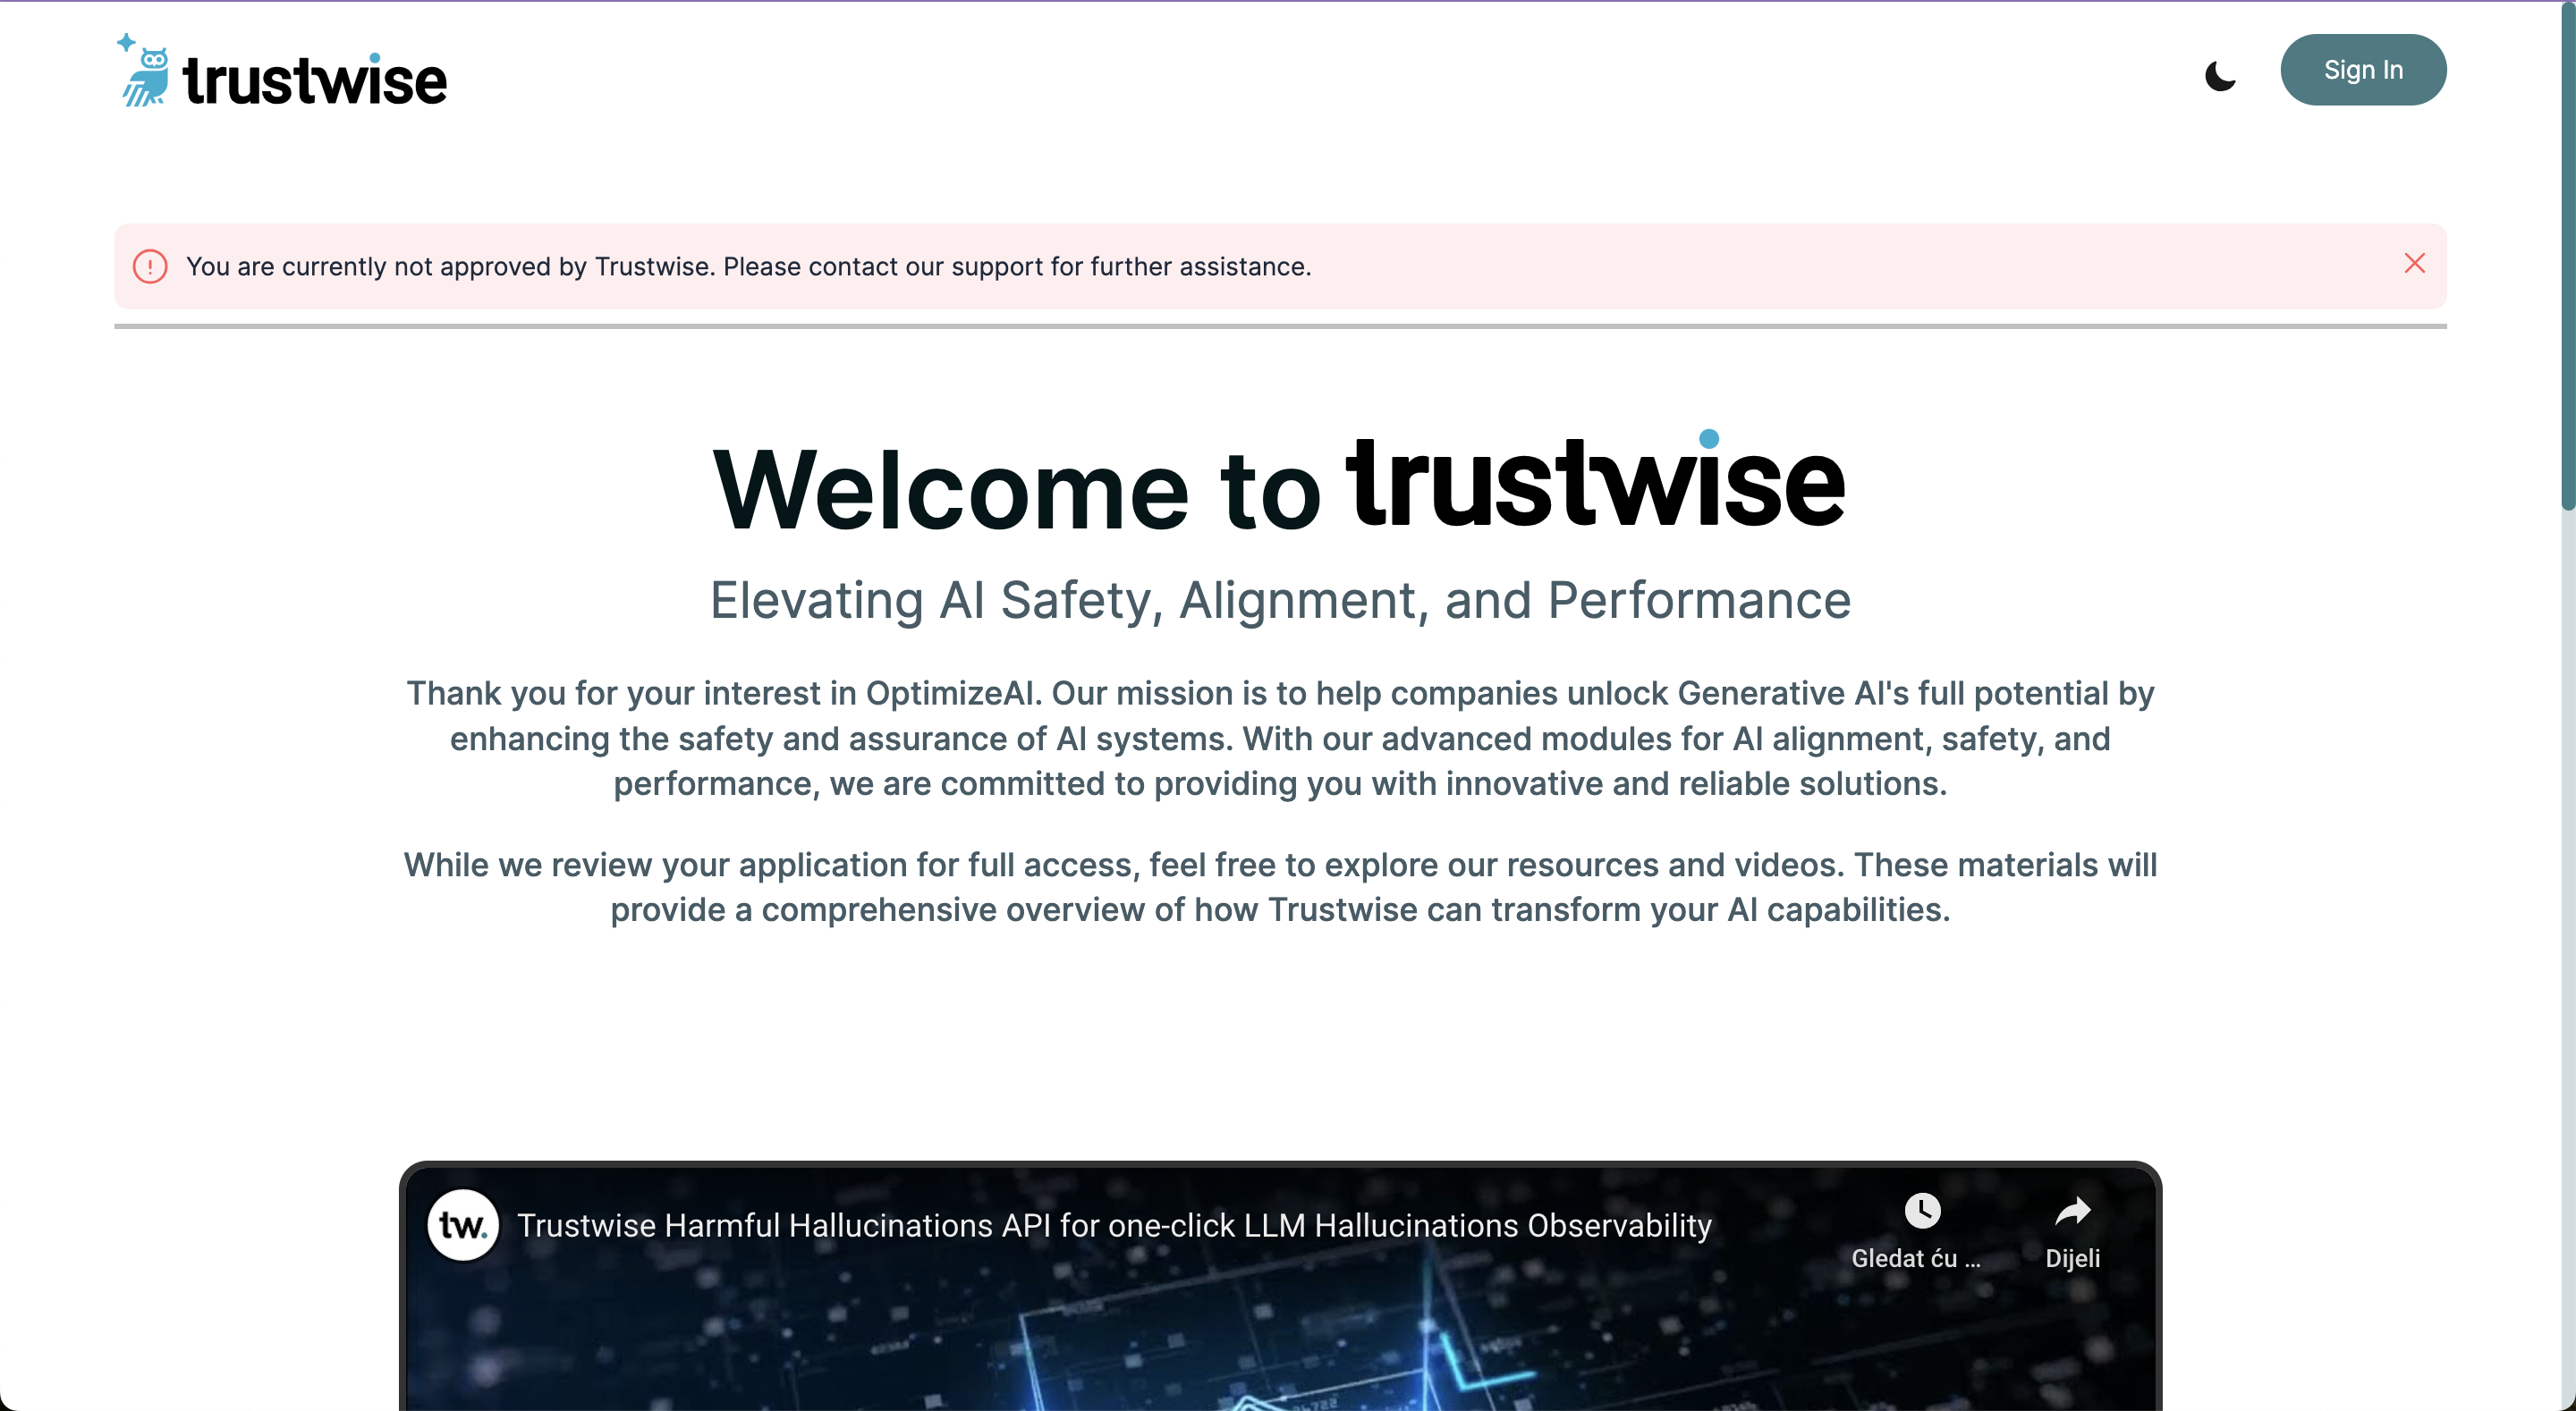
Task: Open the Trustwise Harmful Hallucinations video title
Action: click(1114, 1225)
